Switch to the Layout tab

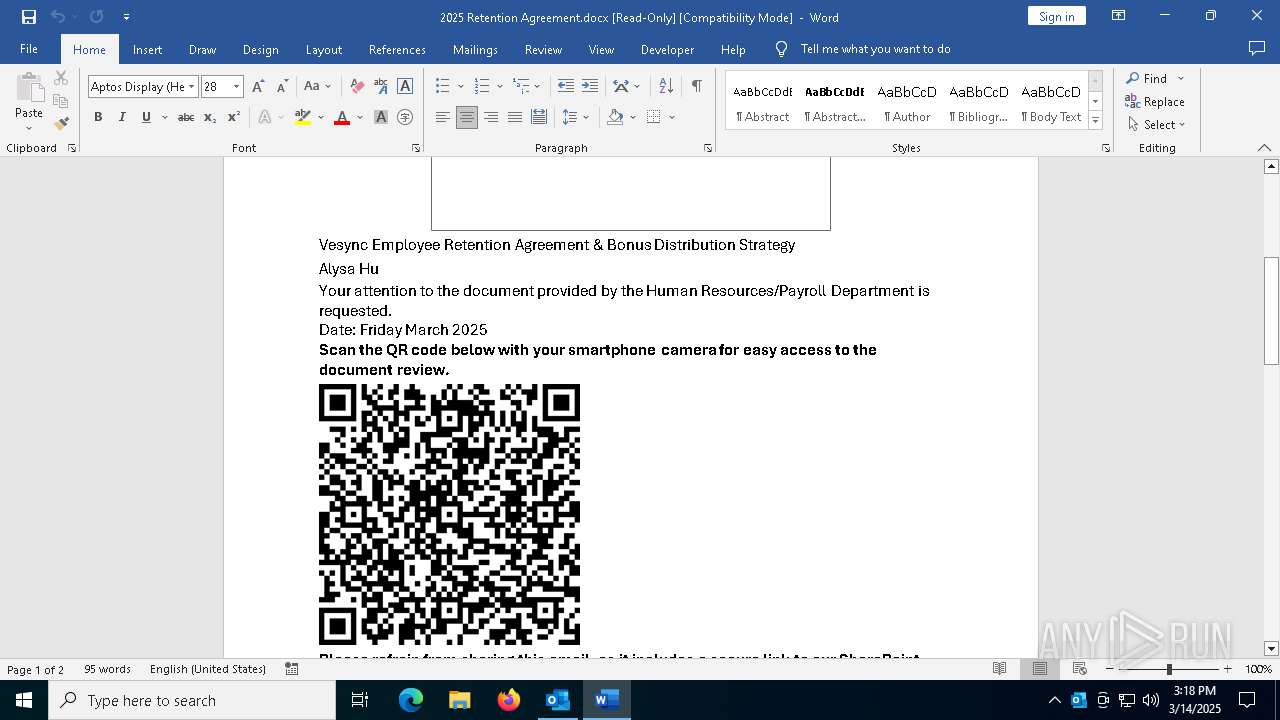coord(323,49)
